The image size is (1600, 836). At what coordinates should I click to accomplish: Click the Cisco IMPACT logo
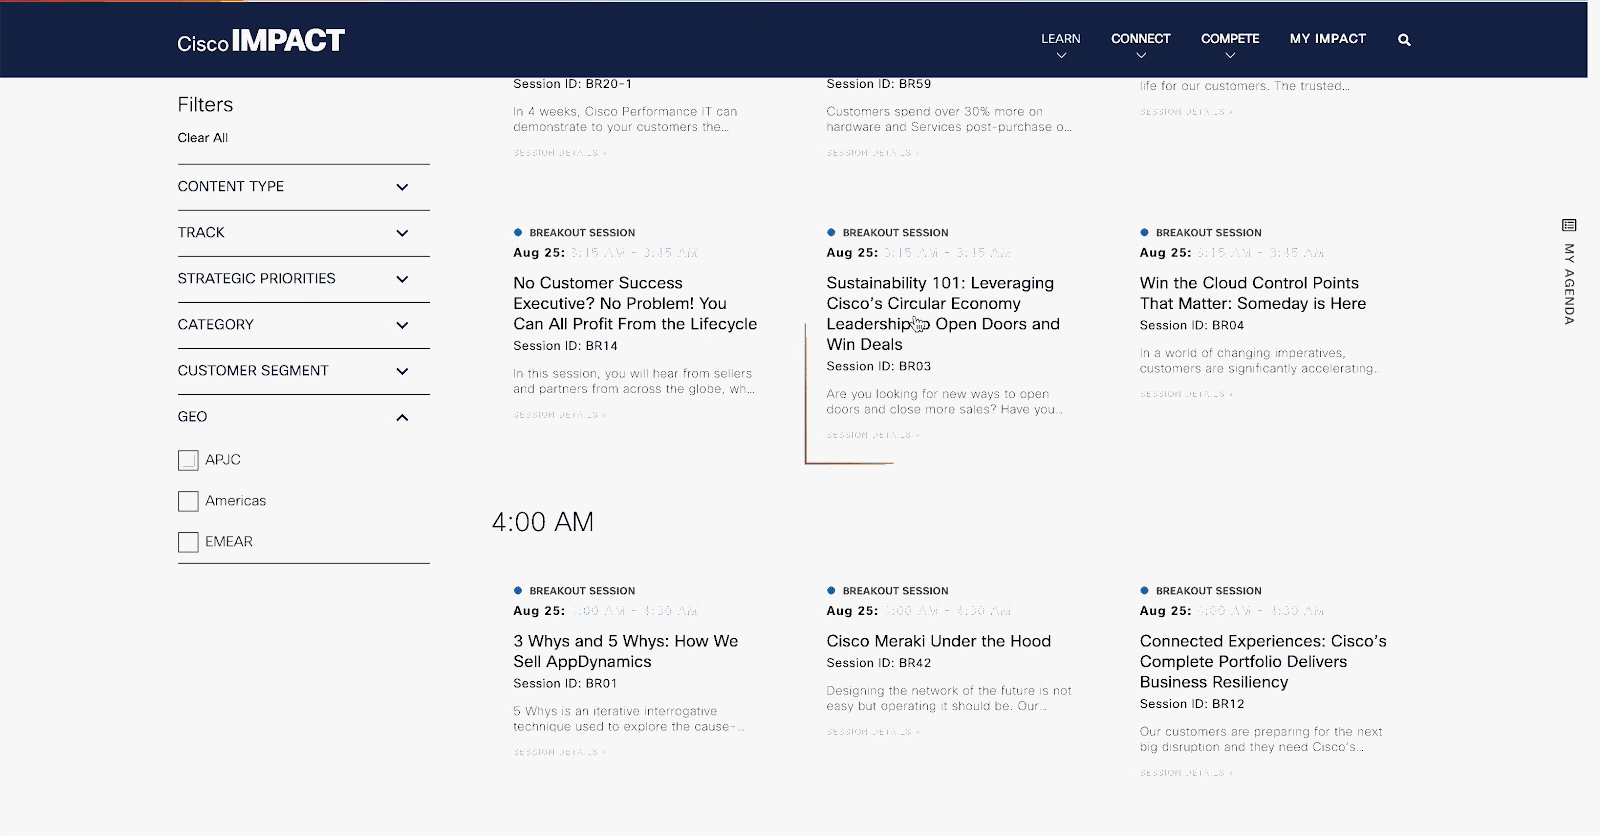pyautogui.click(x=261, y=41)
